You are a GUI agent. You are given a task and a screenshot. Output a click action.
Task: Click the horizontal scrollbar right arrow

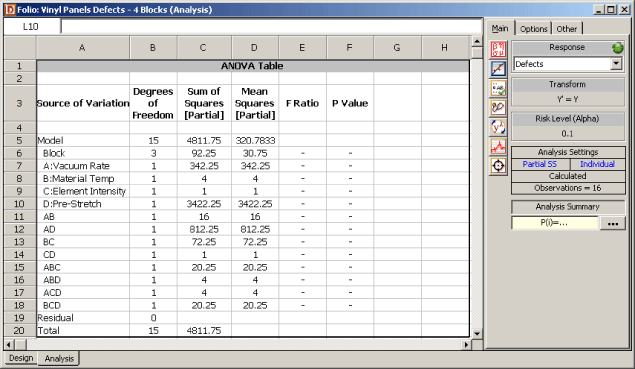(x=466, y=345)
